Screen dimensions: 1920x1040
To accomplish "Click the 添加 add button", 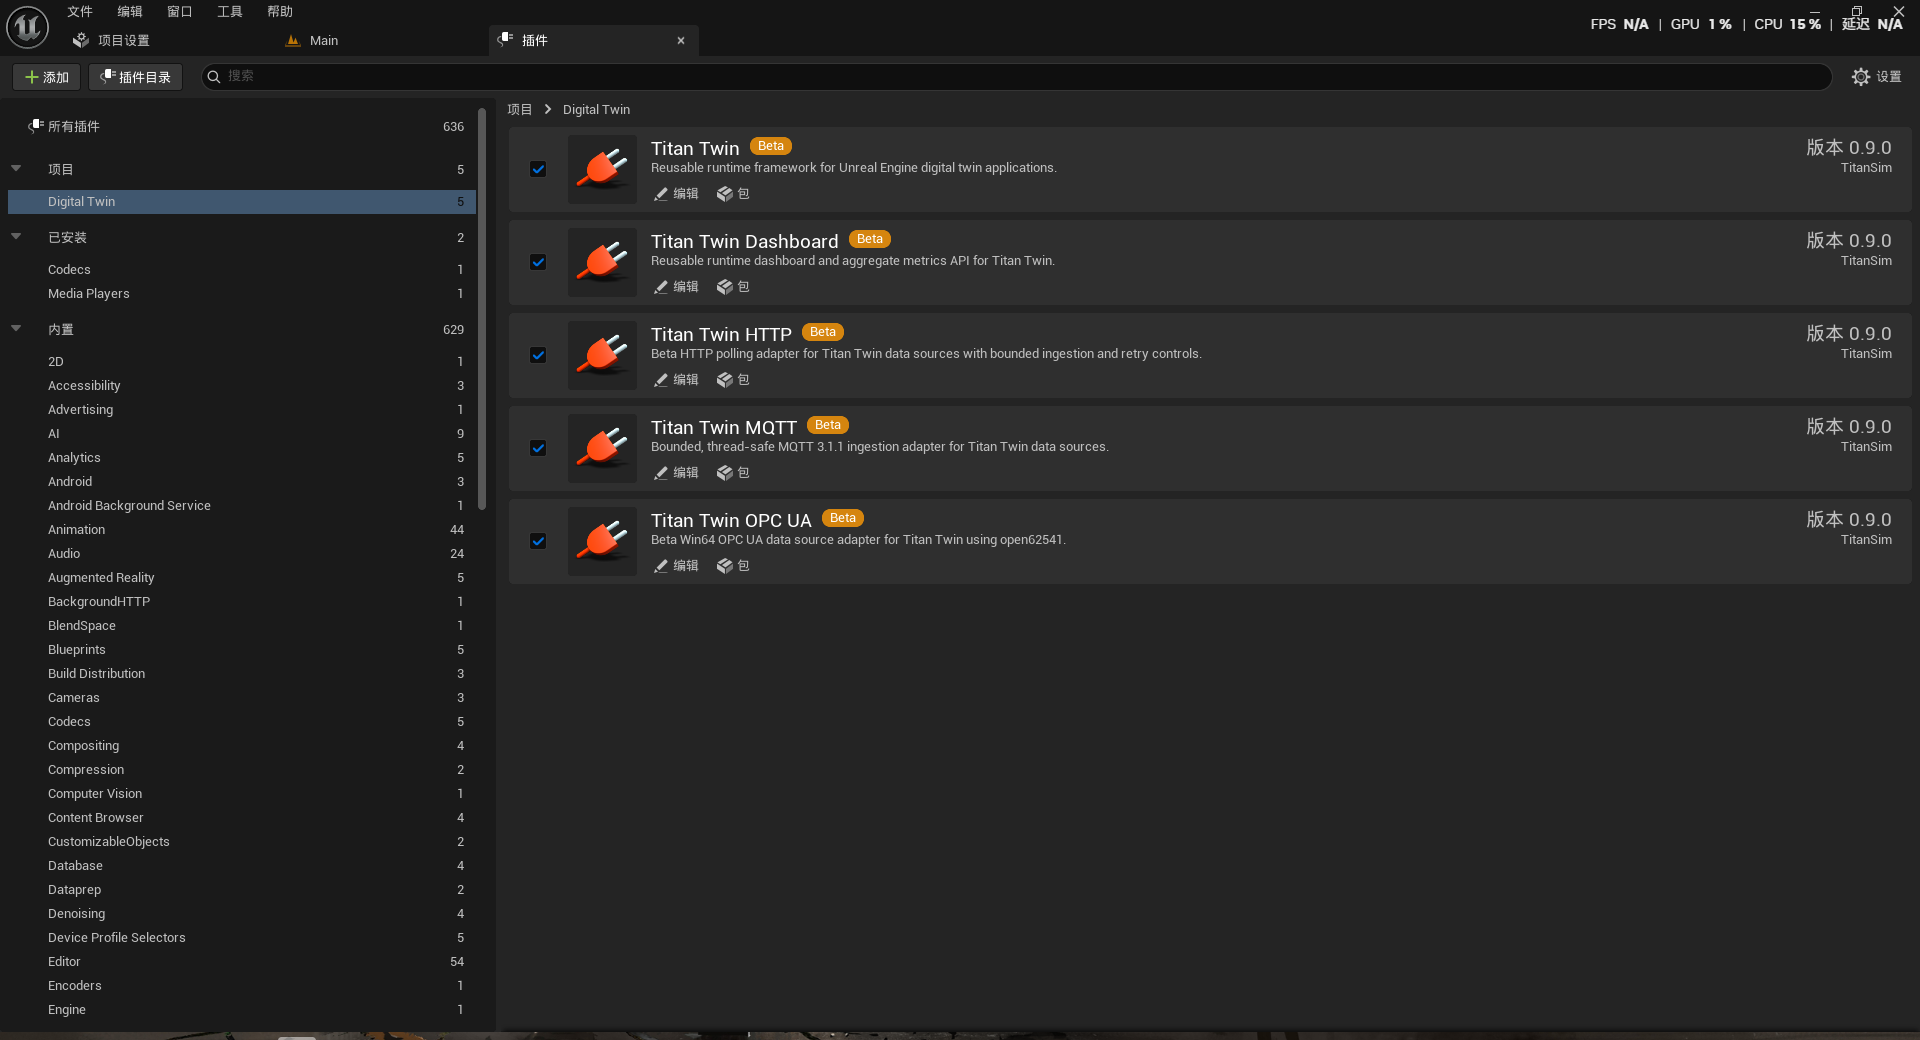I will pyautogui.click(x=46, y=77).
